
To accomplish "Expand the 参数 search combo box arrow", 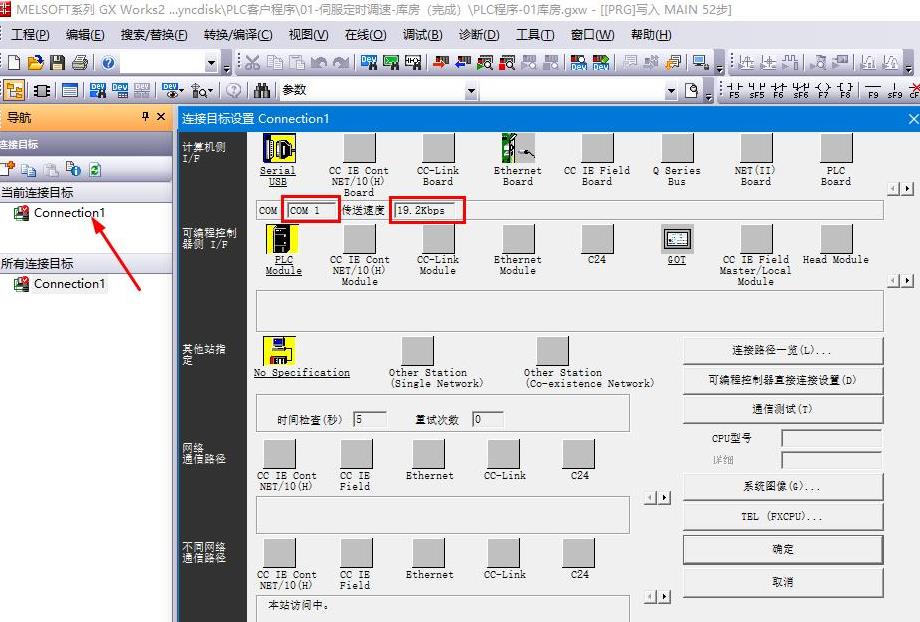I will click(x=471, y=91).
